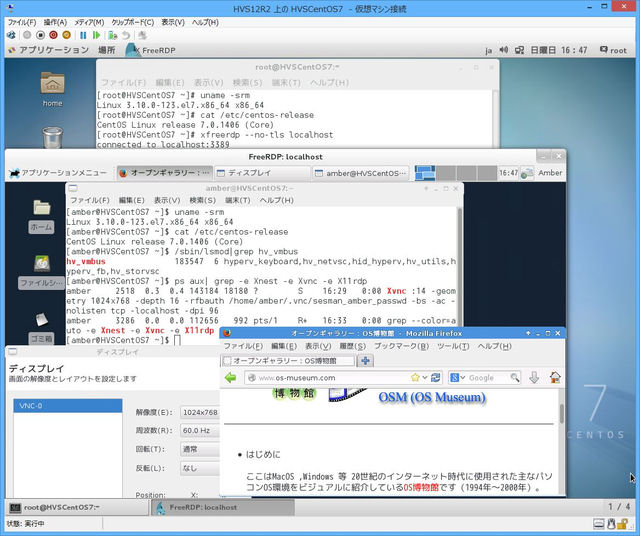Open 端末(T) menu in amber terminal
Viewport: 640px width, 536px height.
238,200
